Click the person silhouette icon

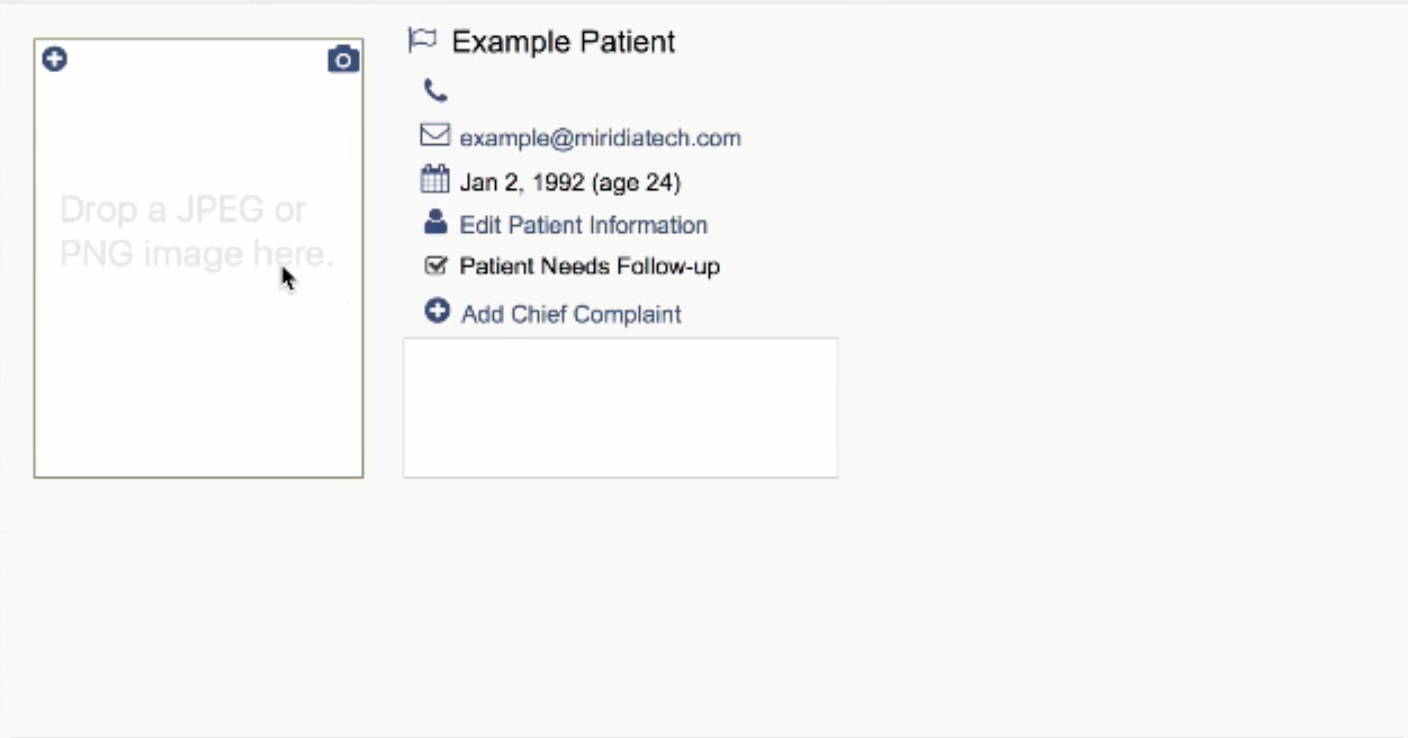point(435,222)
